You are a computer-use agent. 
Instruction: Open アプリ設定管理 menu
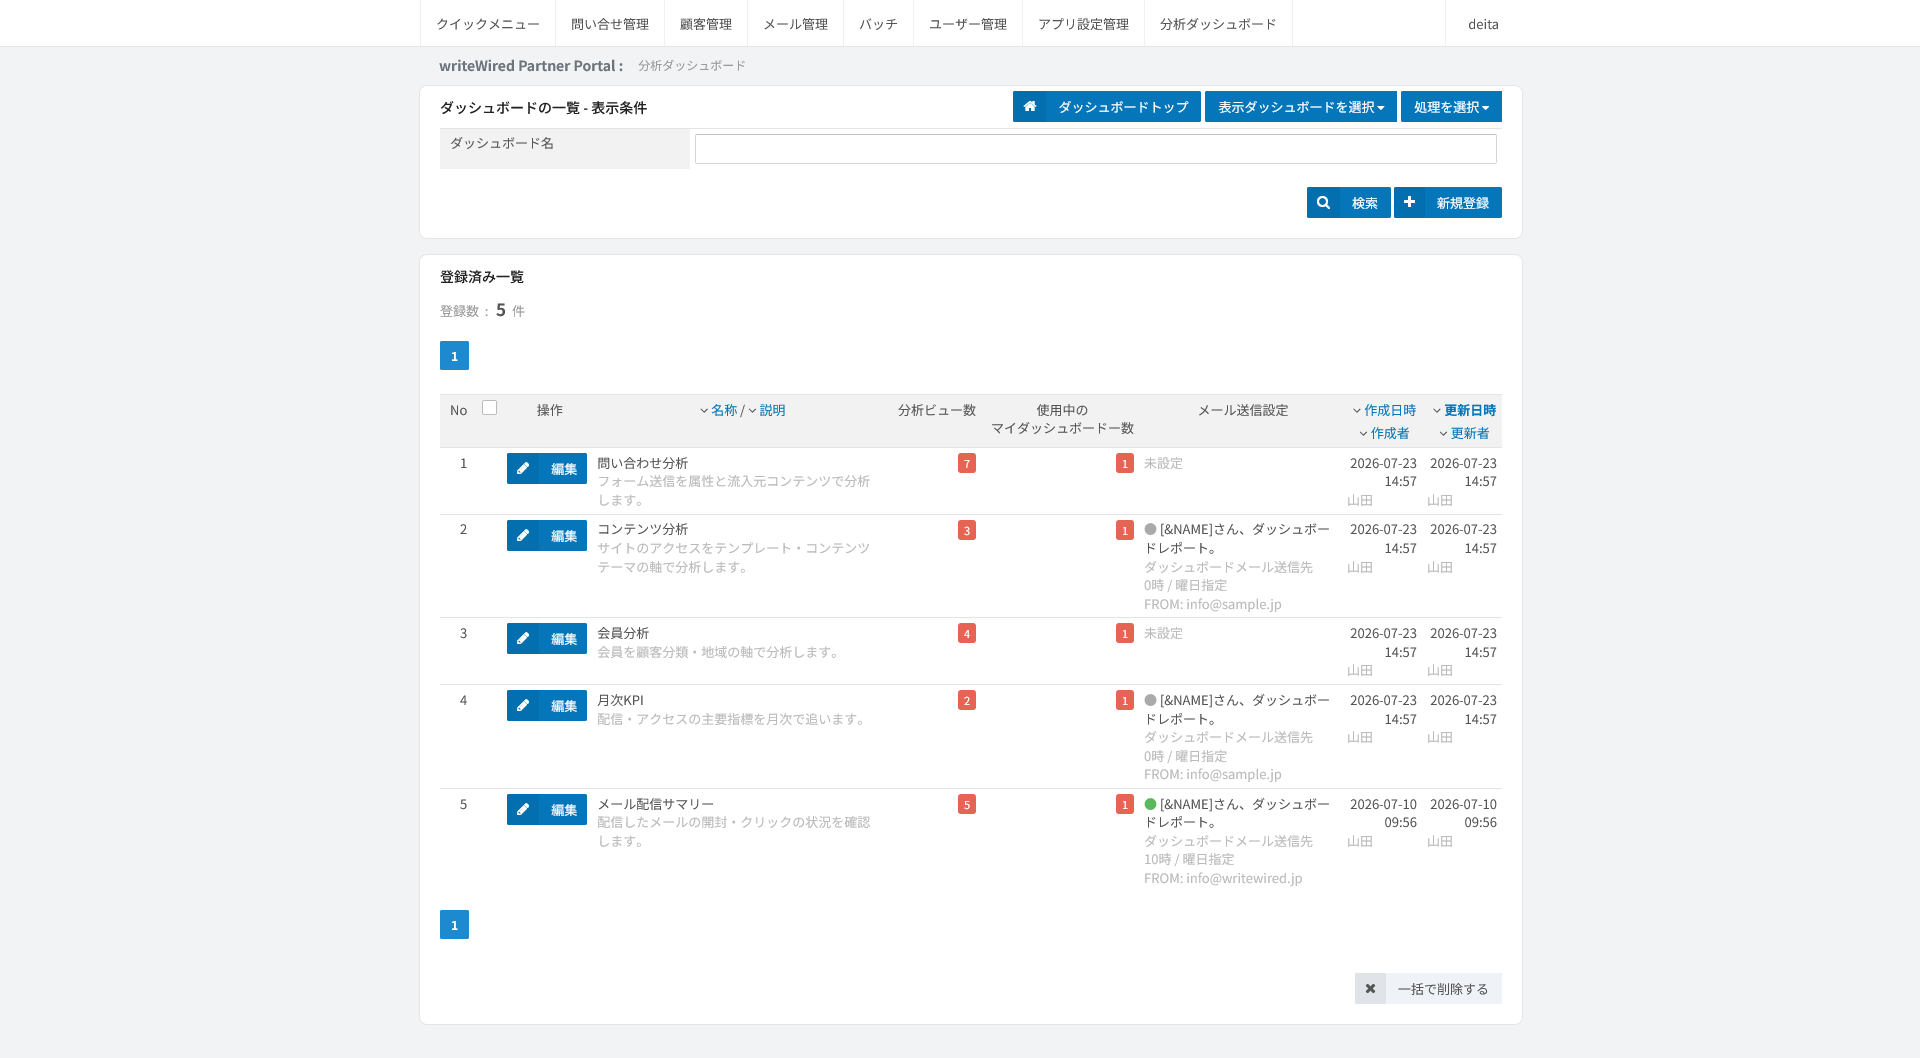[x=1083, y=23]
